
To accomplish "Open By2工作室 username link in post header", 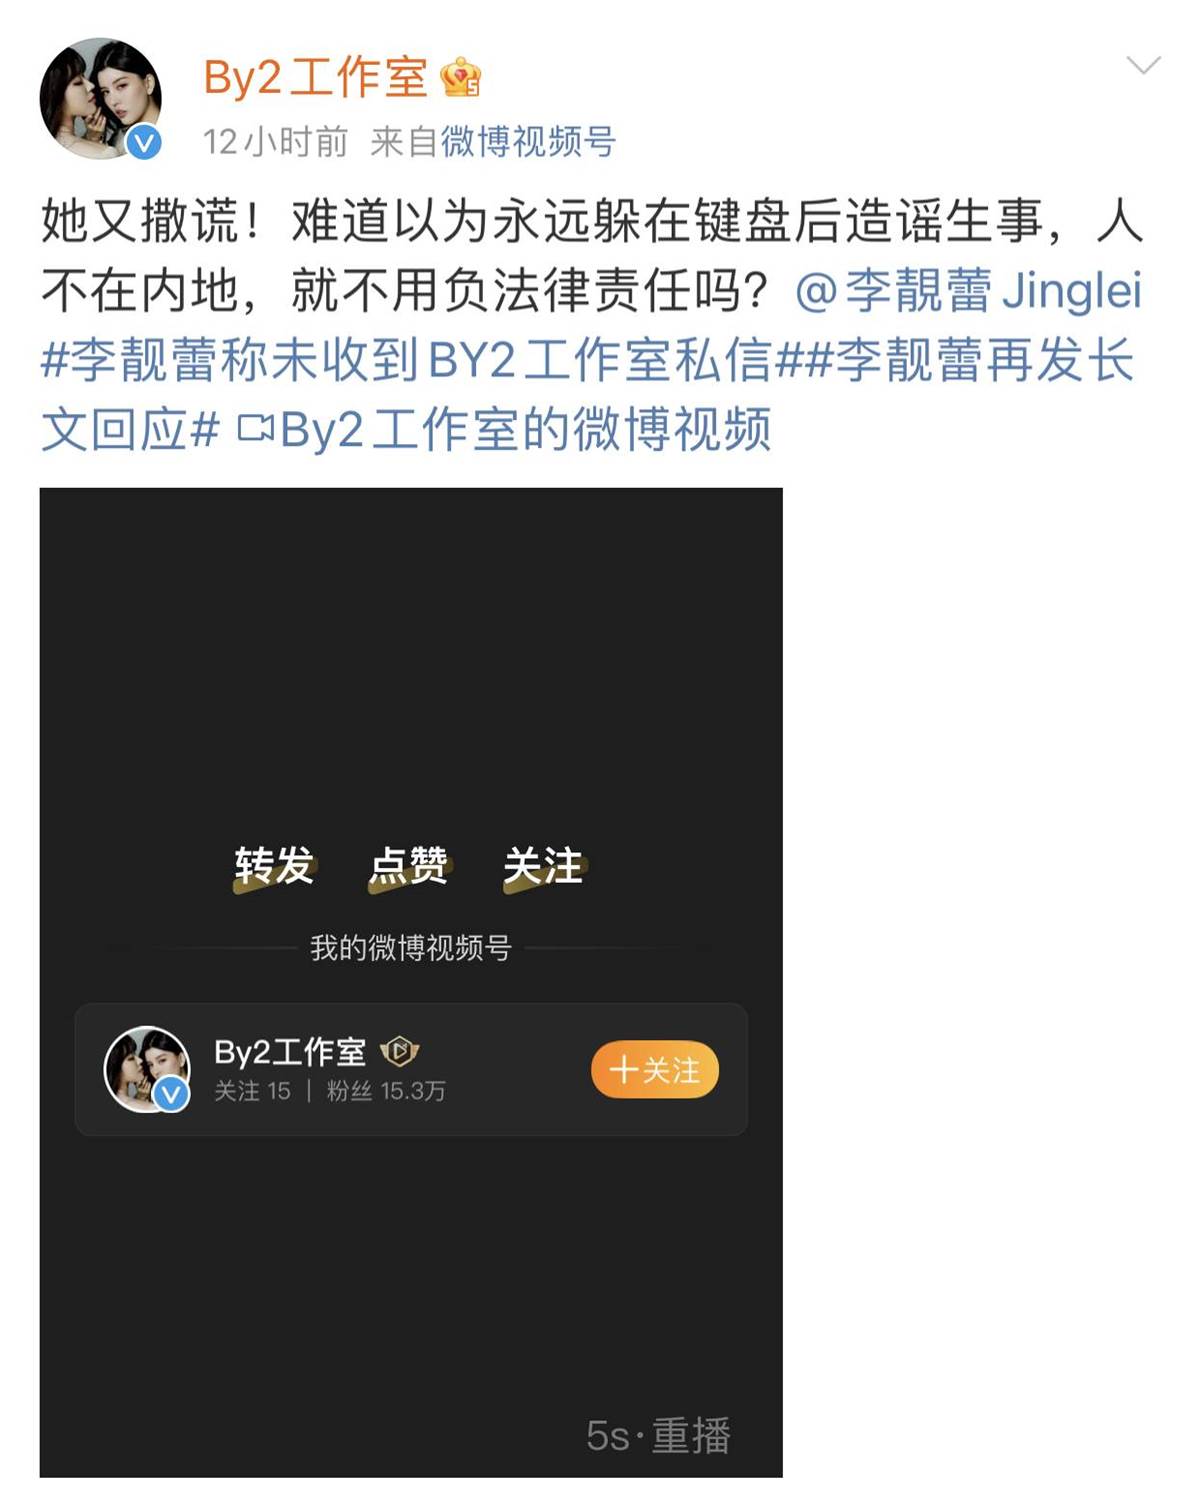I will click(x=315, y=78).
